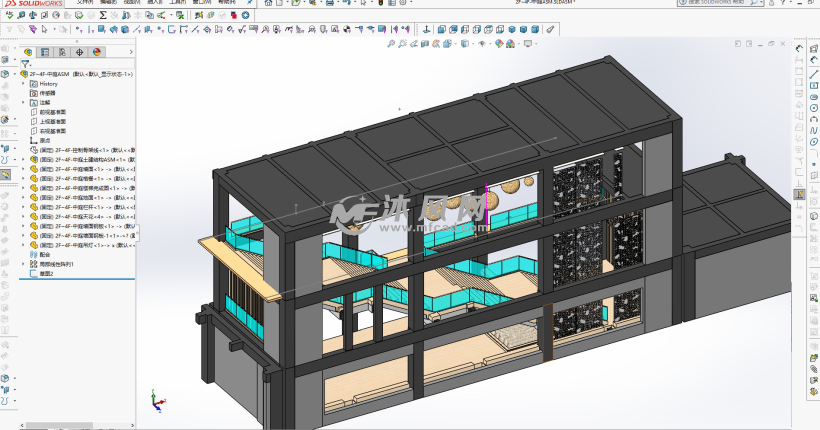The width and height of the screenshot is (820, 430).
Task: Expand the History tree node
Action: click(x=23, y=84)
